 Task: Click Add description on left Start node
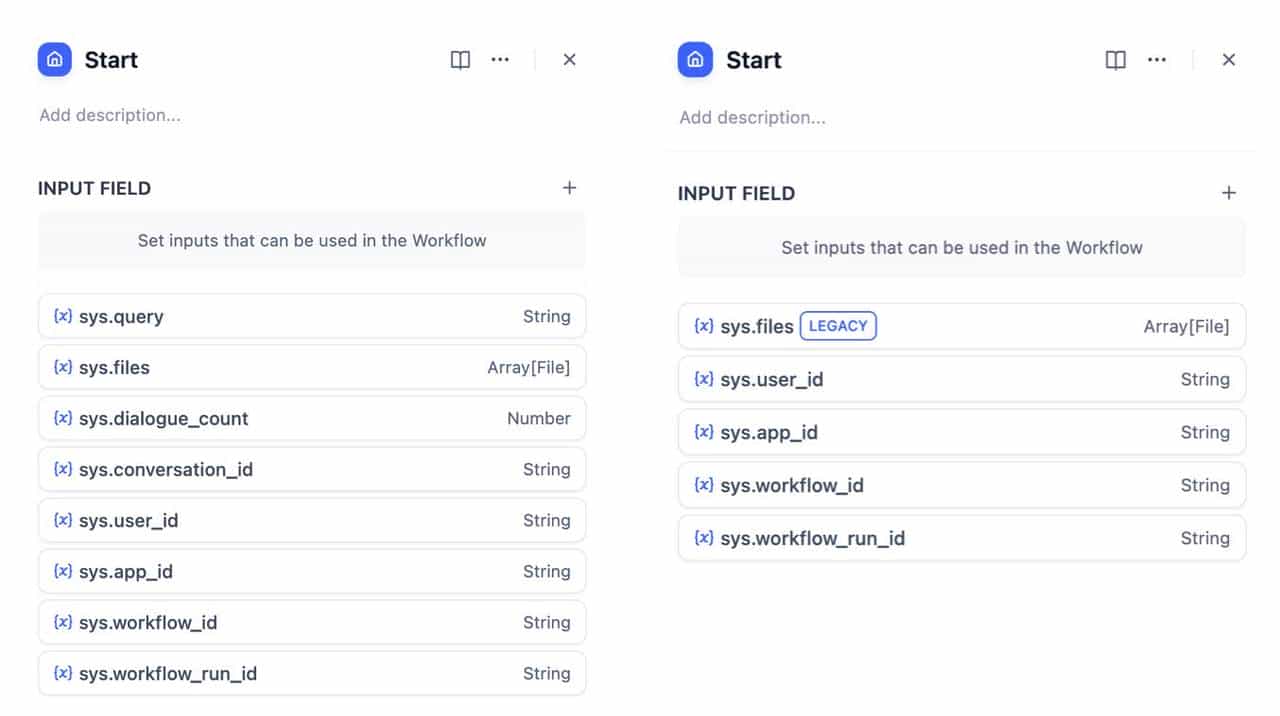pos(110,114)
